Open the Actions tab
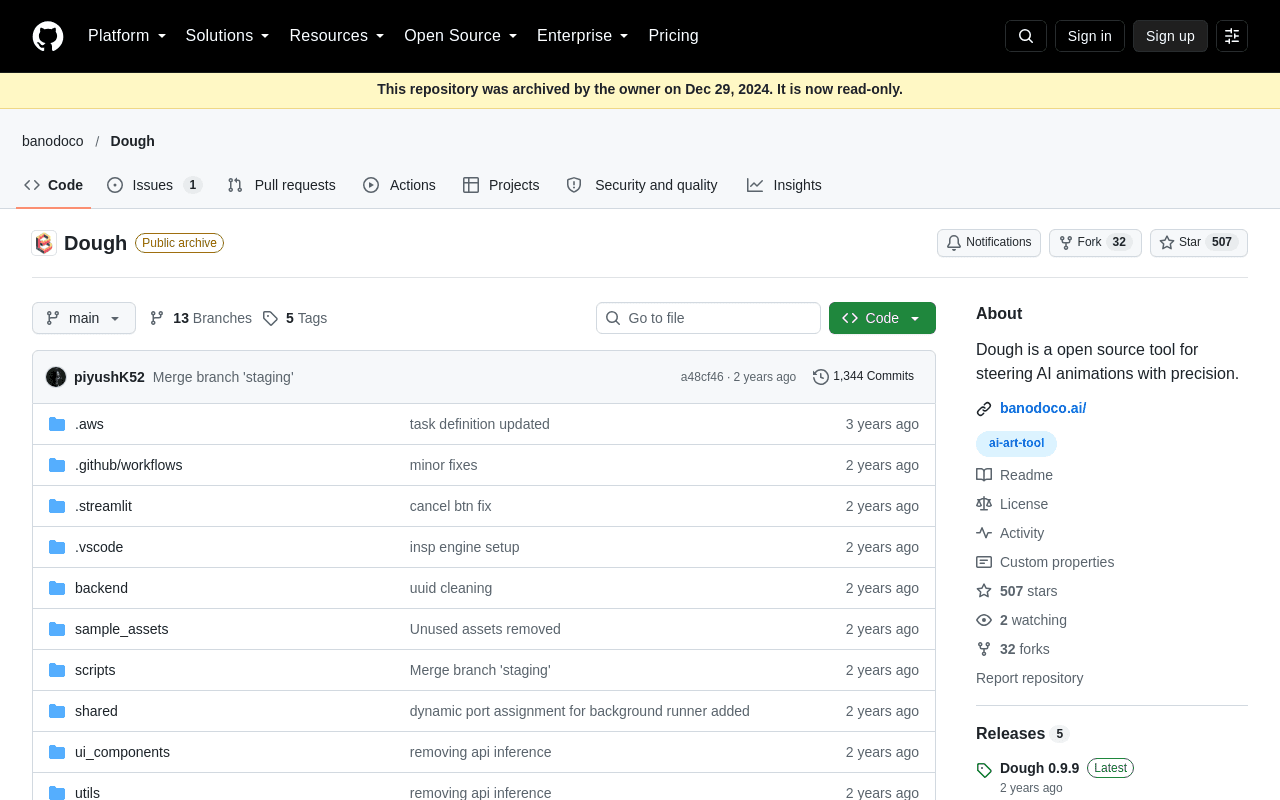1280x800 pixels. 399,185
